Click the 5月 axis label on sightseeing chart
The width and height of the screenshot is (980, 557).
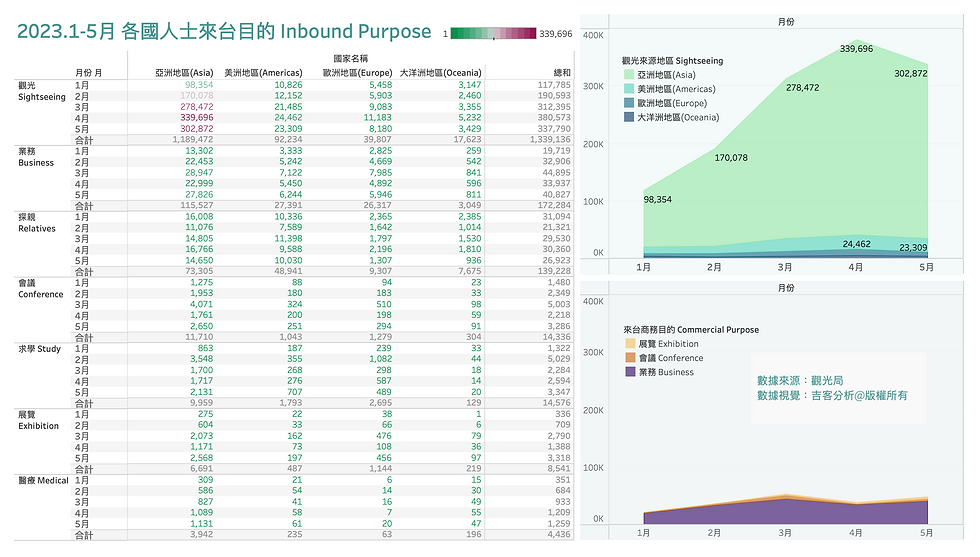tap(927, 267)
